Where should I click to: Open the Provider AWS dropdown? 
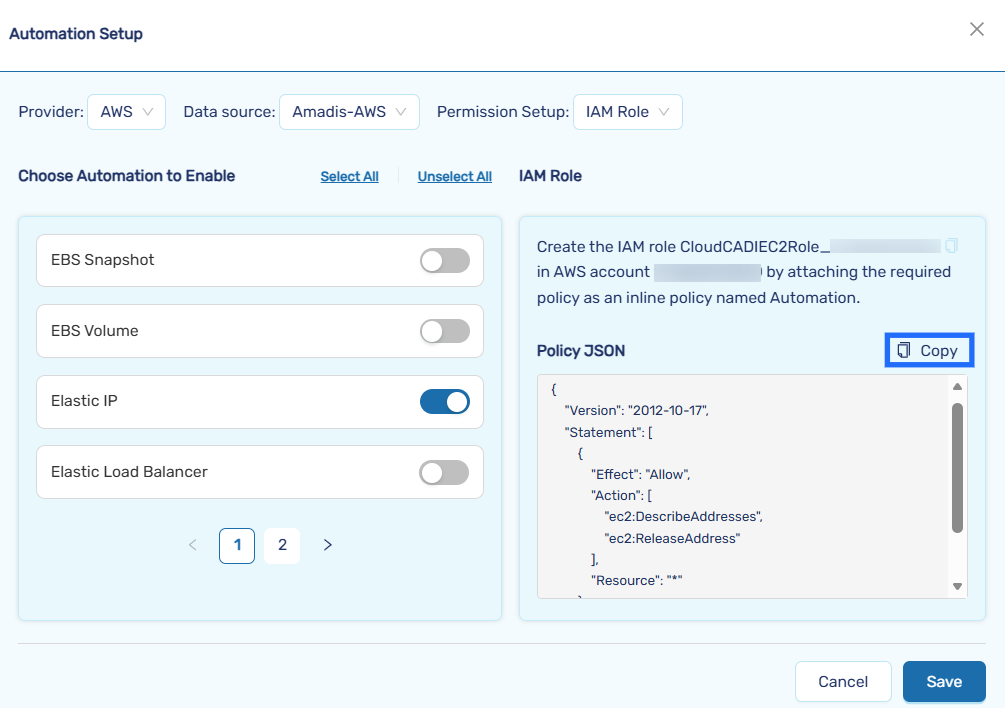click(x=126, y=112)
